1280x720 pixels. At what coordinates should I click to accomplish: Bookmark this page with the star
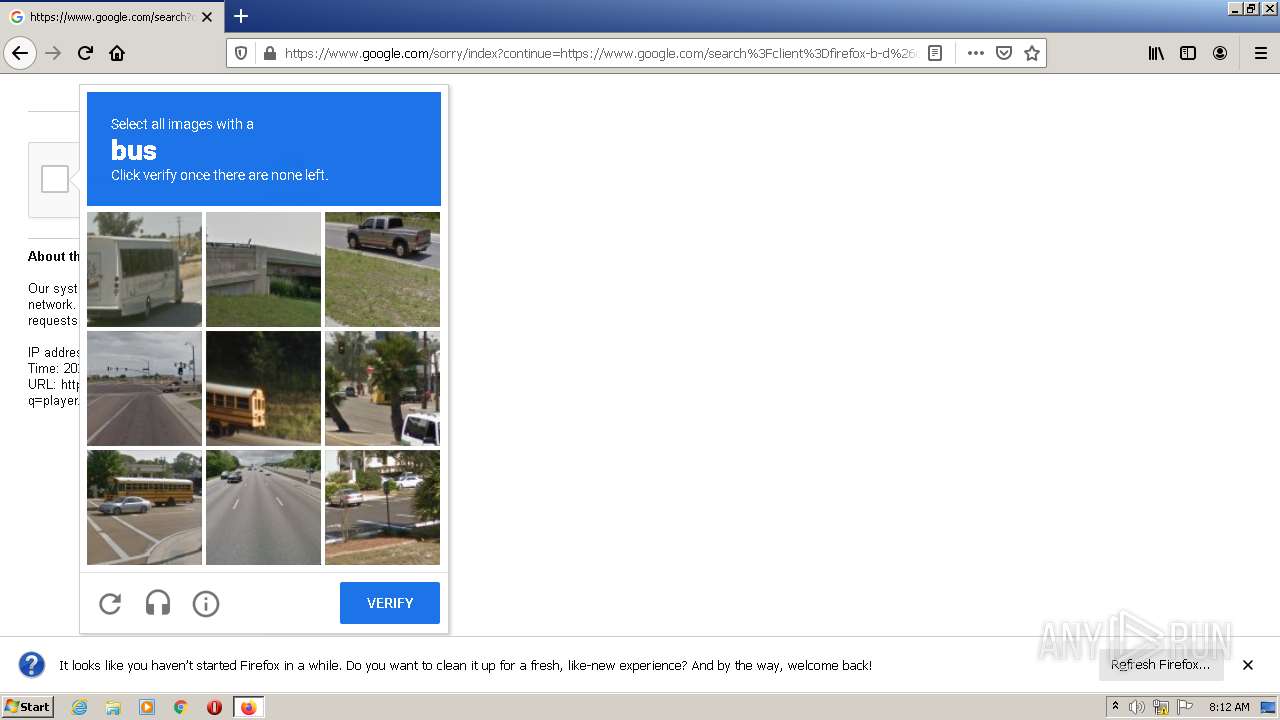pyautogui.click(x=1032, y=53)
